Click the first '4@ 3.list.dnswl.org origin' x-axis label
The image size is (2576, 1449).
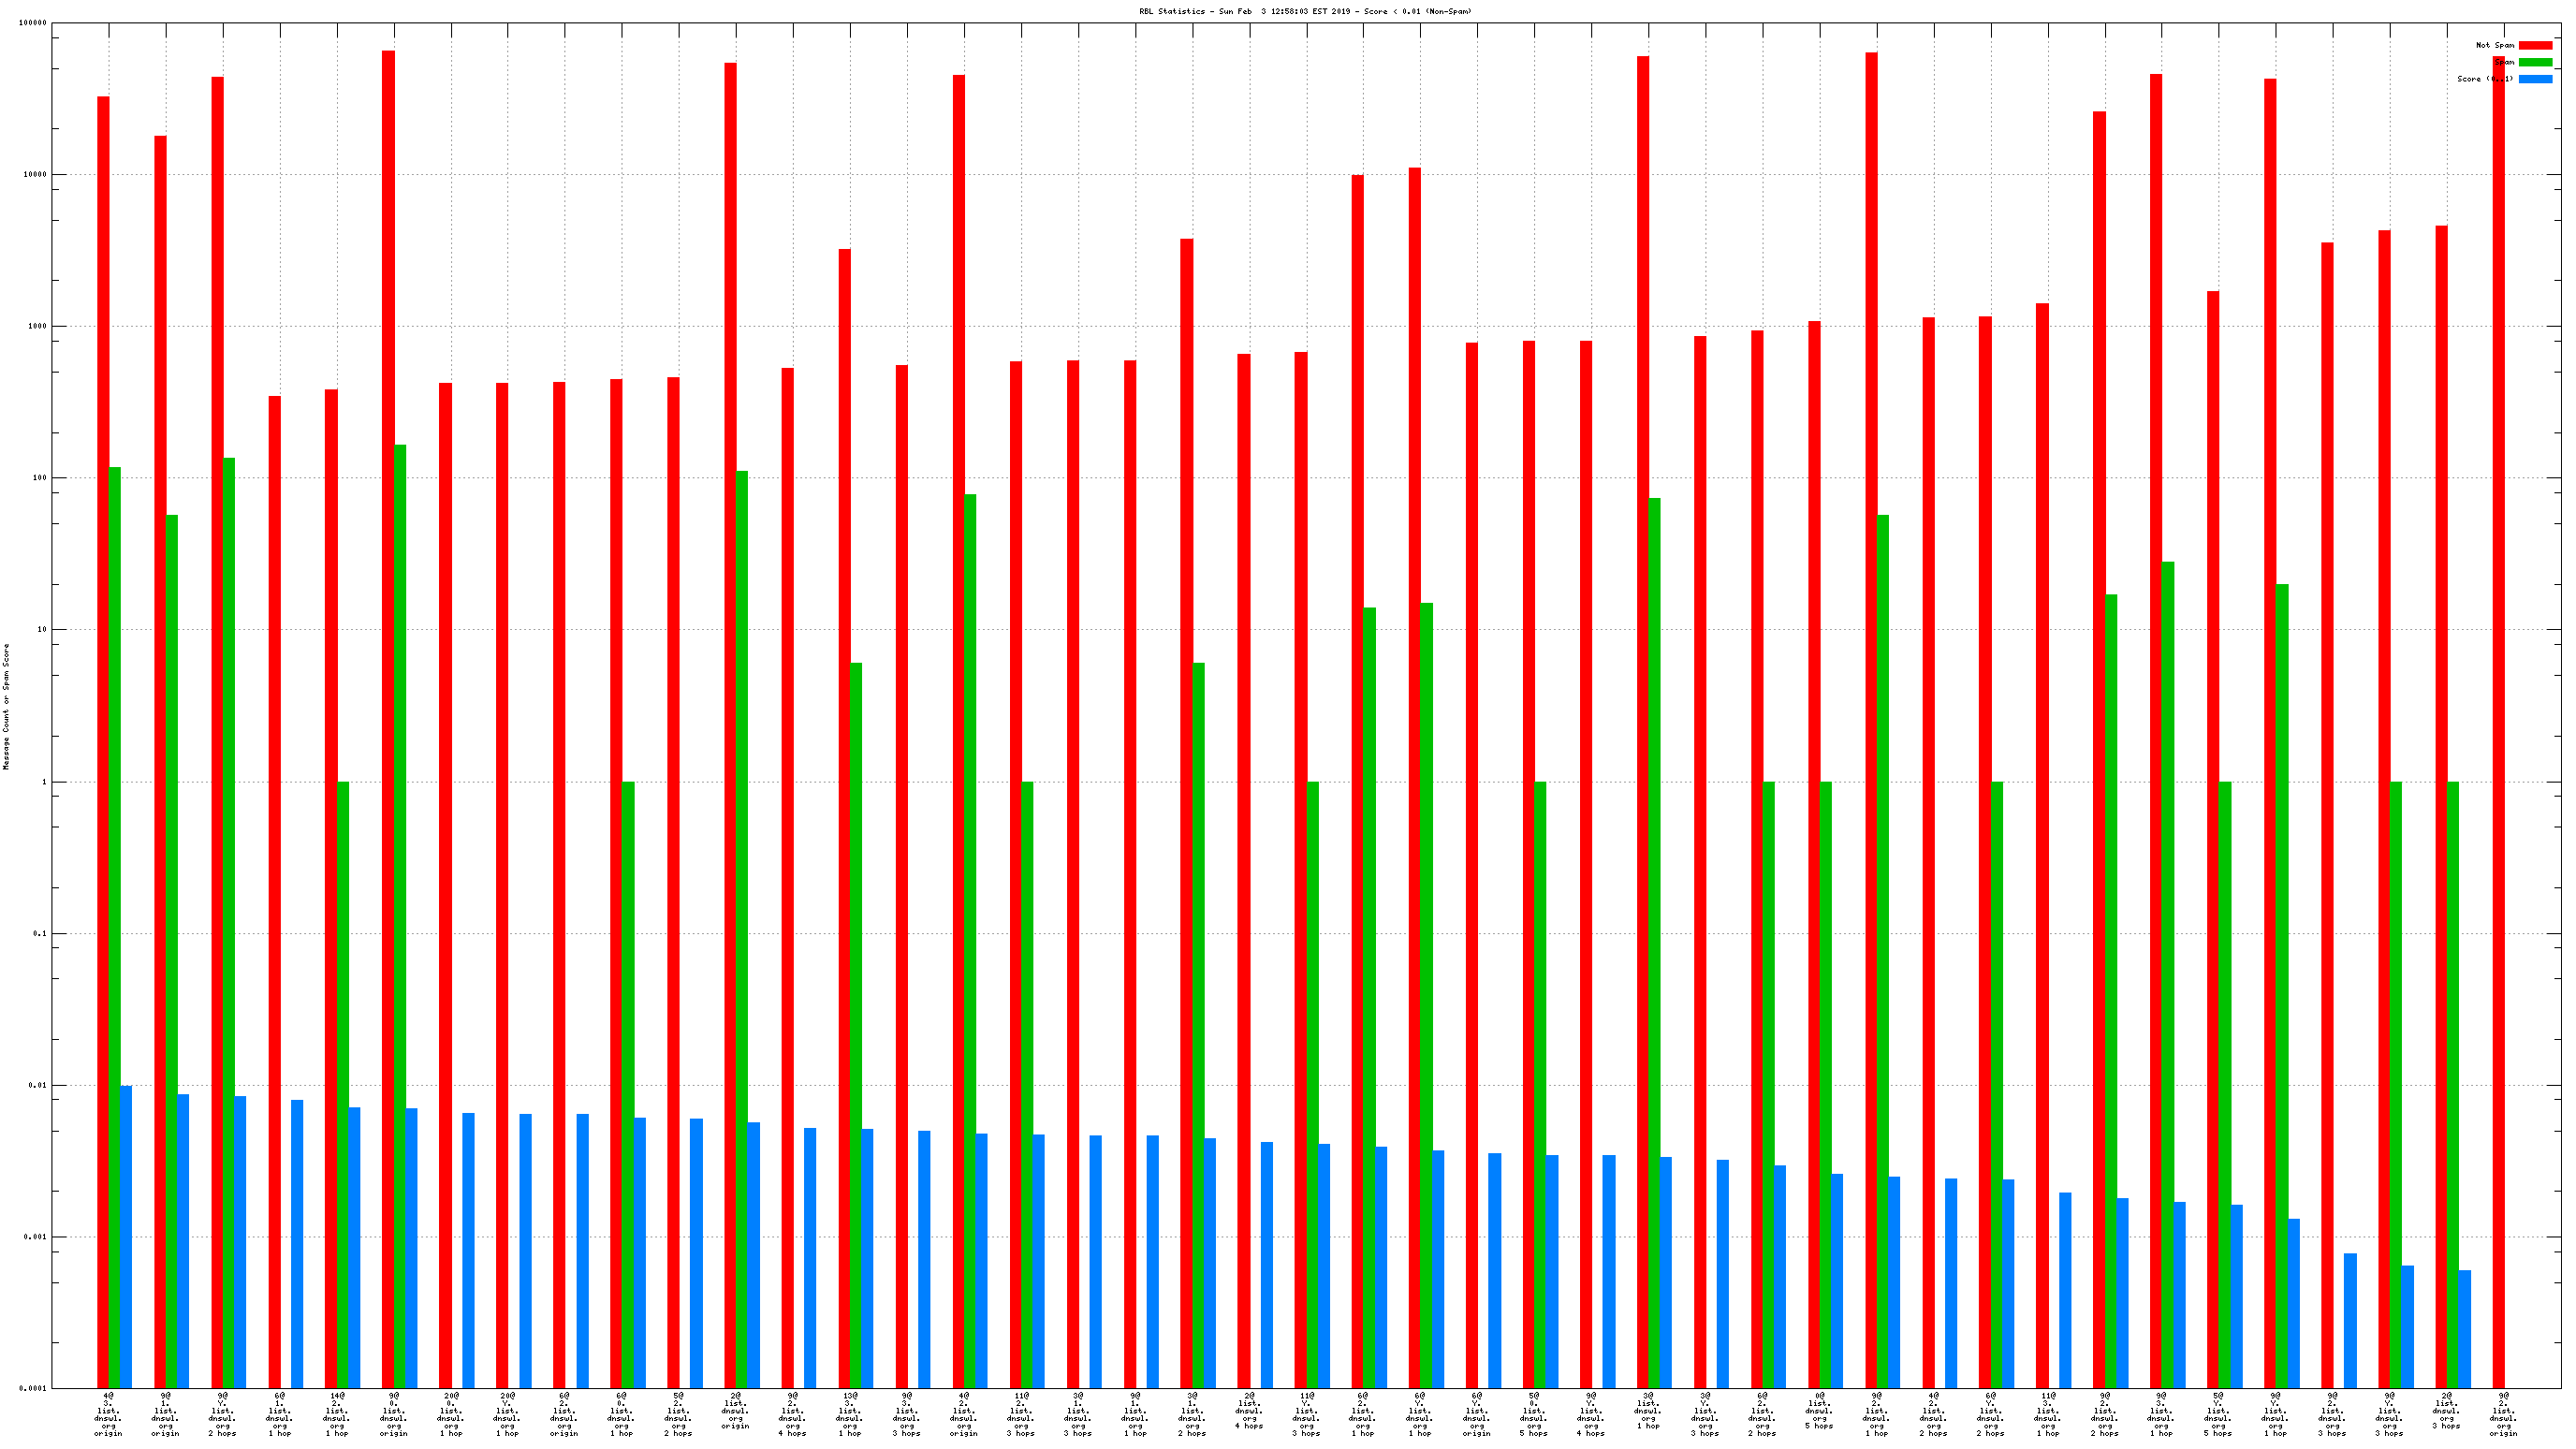[x=108, y=1414]
